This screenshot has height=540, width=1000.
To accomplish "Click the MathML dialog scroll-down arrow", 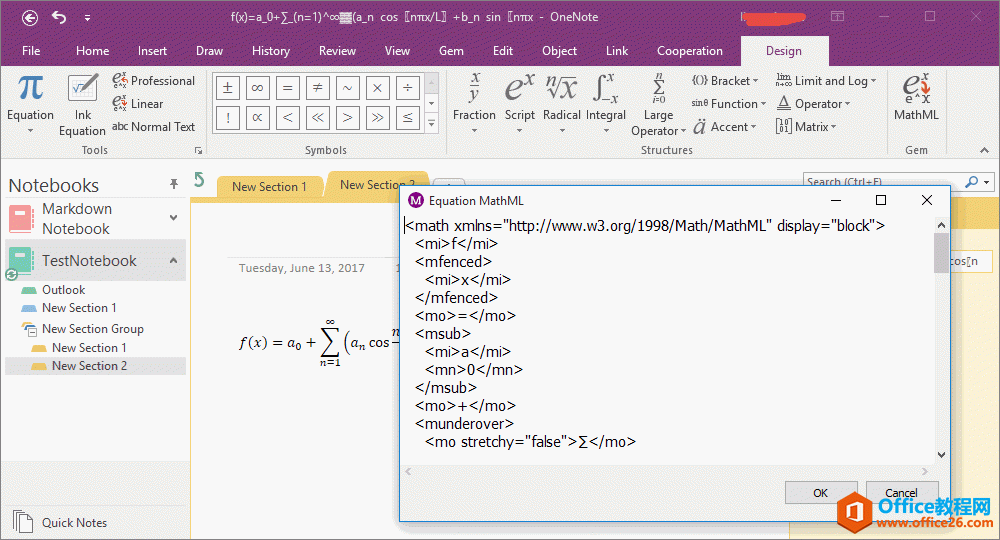I will [x=942, y=455].
